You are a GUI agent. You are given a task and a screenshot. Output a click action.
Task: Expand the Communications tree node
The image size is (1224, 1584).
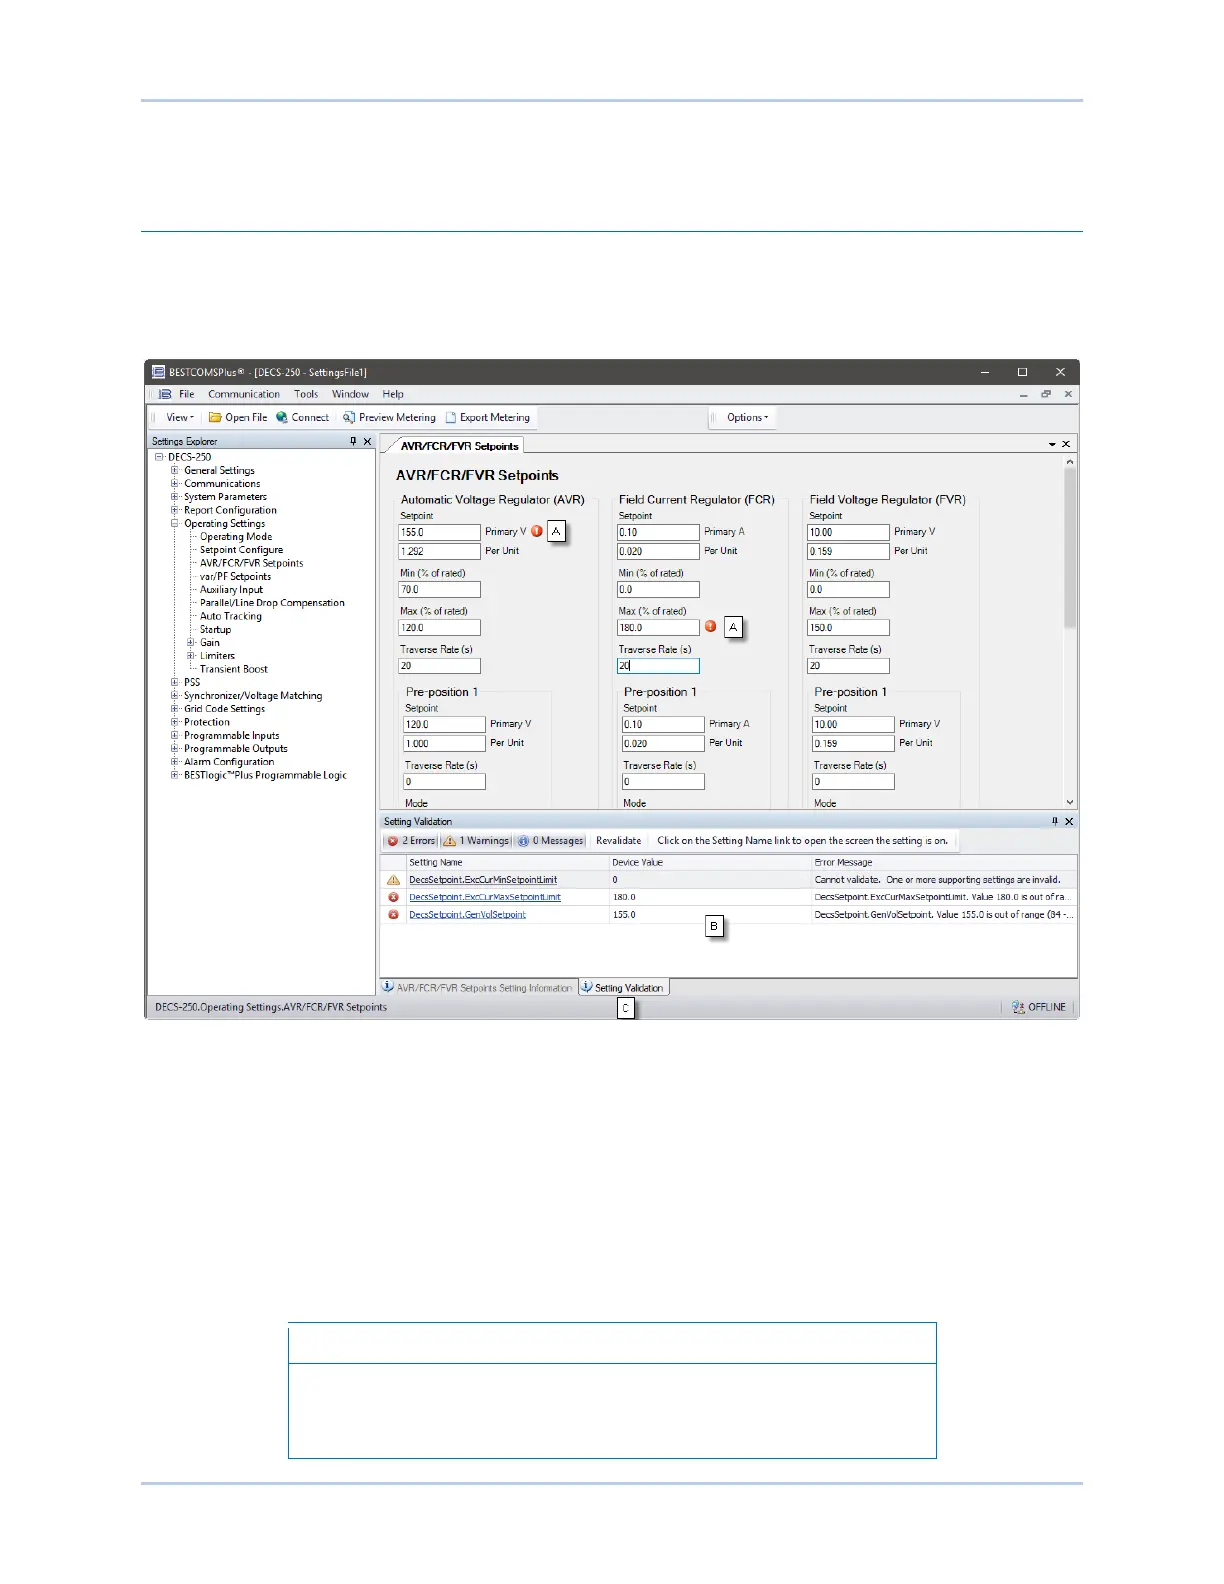(x=175, y=483)
